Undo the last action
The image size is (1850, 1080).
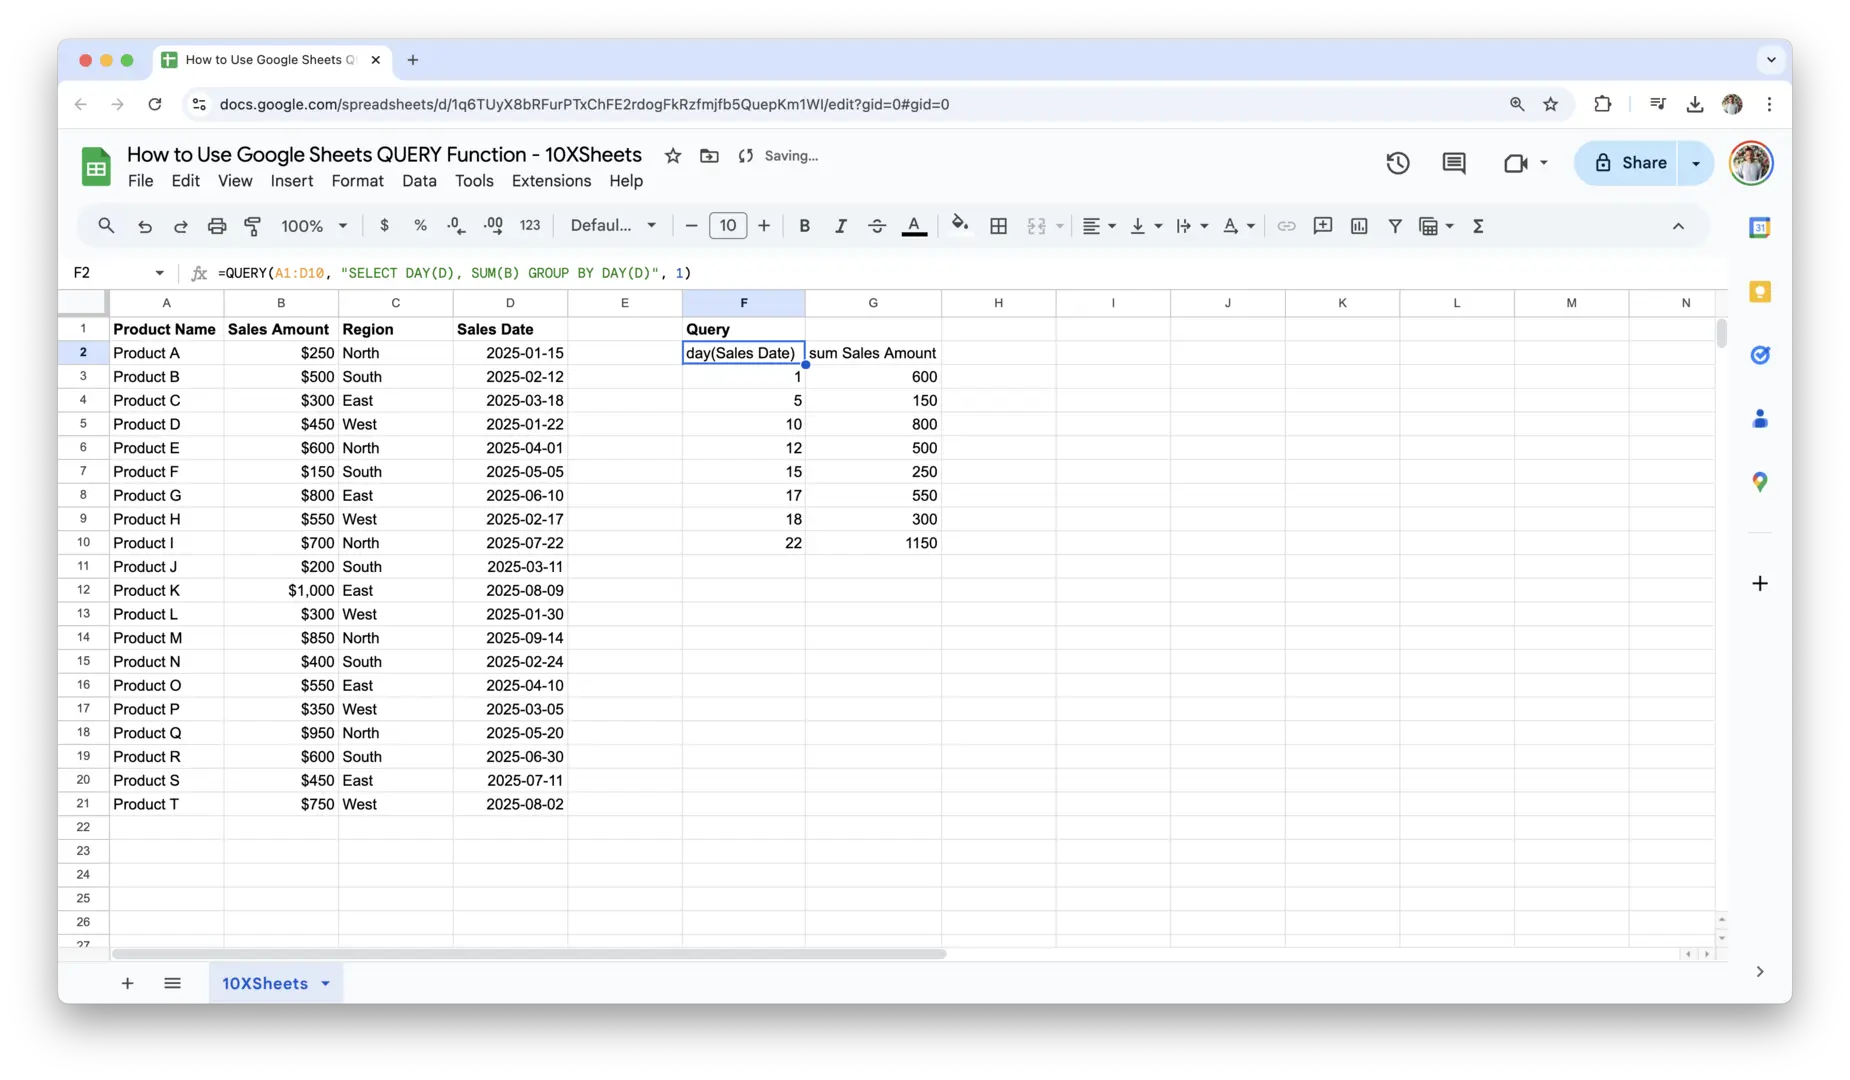coord(144,226)
